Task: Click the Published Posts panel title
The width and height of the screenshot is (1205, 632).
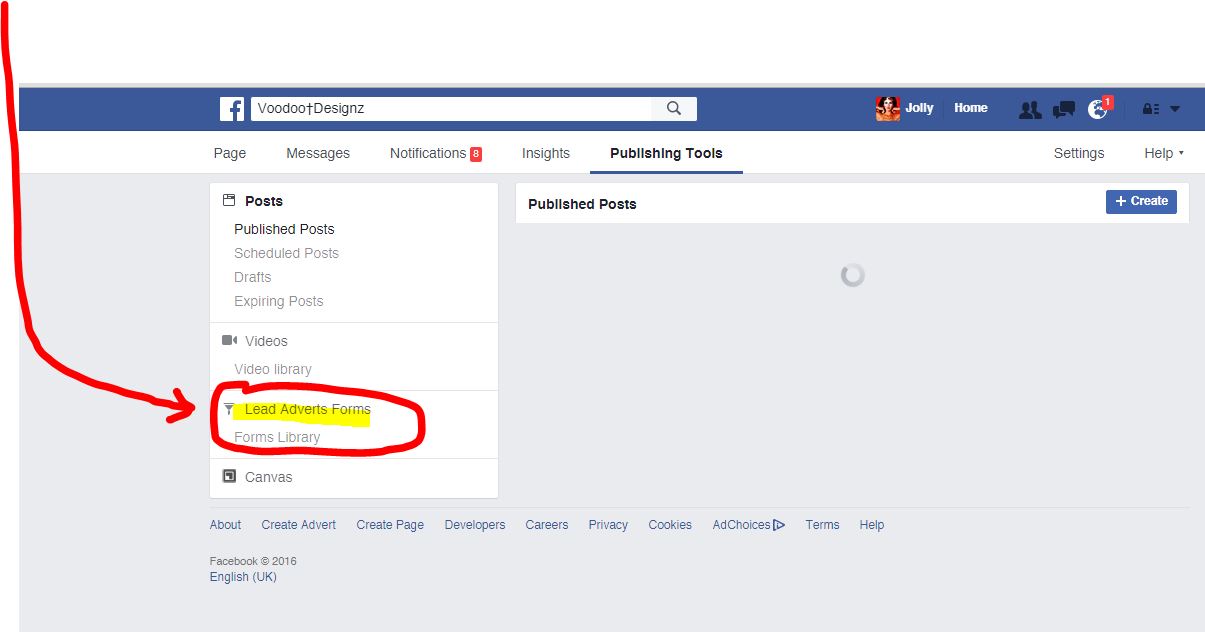Action: (x=582, y=204)
